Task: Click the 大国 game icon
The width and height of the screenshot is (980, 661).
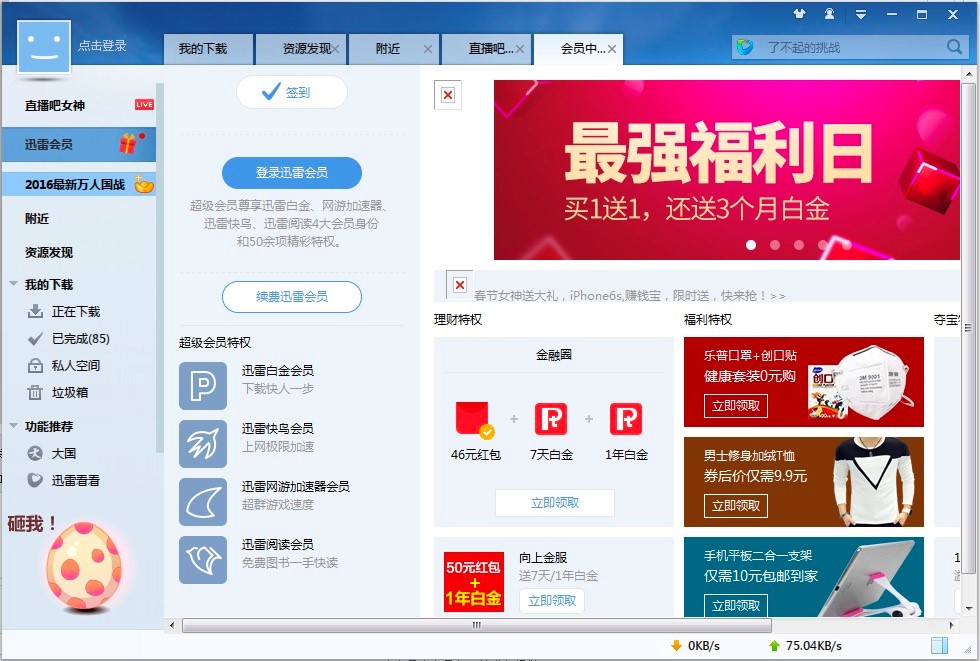Action: click(36, 453)
